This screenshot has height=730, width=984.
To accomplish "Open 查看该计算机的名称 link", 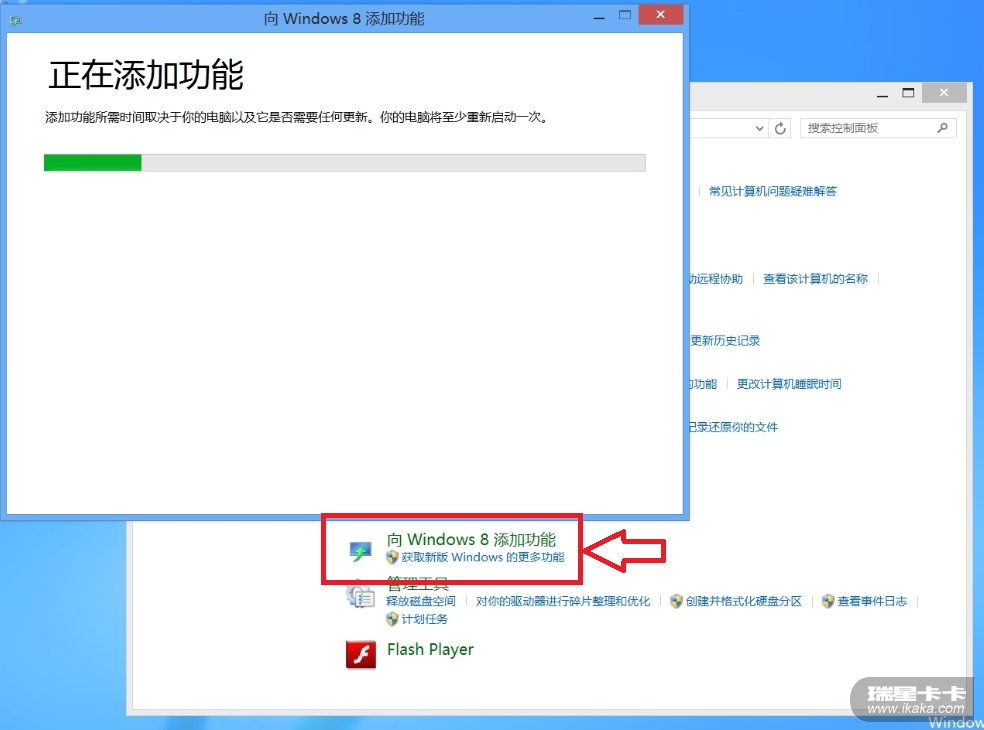I will coord(815,279).
